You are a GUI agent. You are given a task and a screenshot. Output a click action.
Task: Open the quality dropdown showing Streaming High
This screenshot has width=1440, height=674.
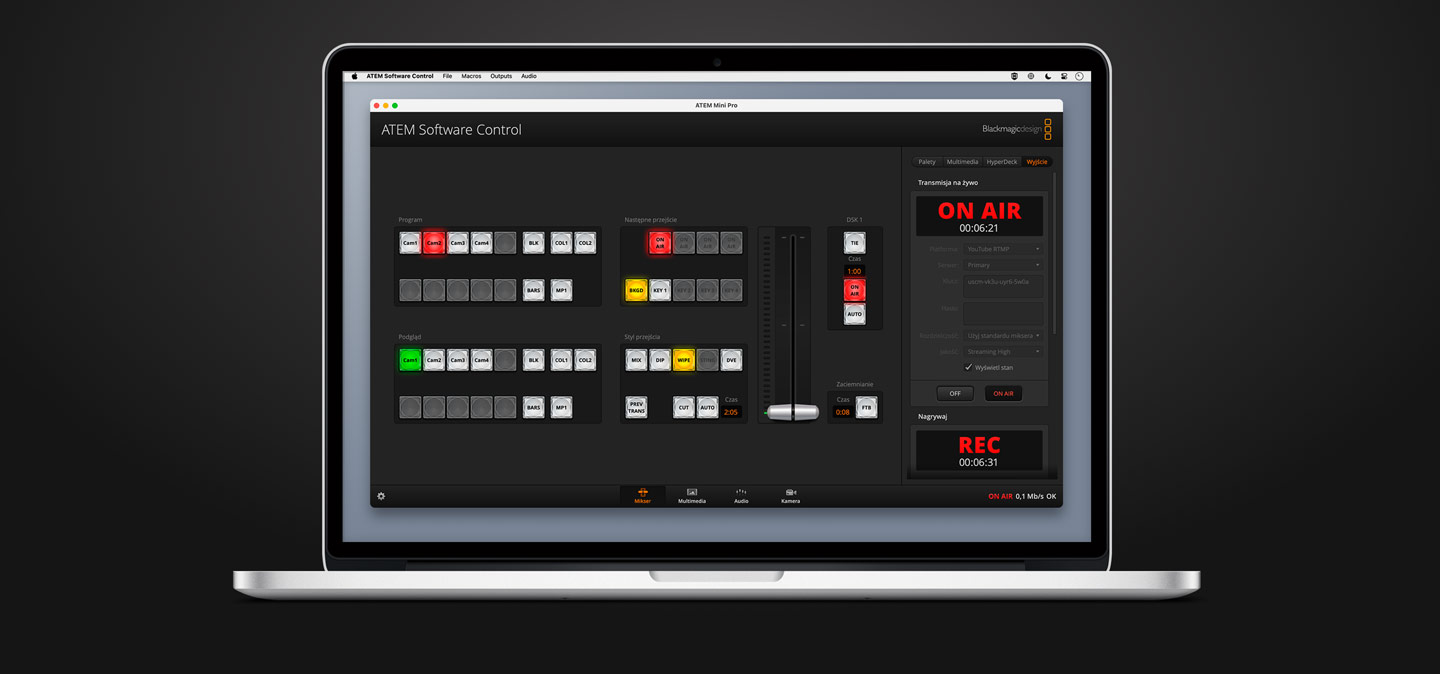click(1003, 352)
